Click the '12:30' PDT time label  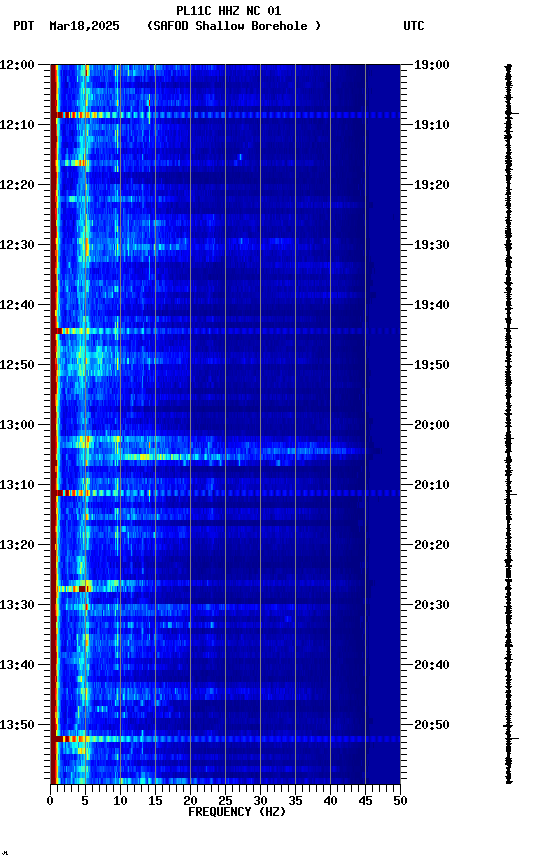click(x=17, y=245)
